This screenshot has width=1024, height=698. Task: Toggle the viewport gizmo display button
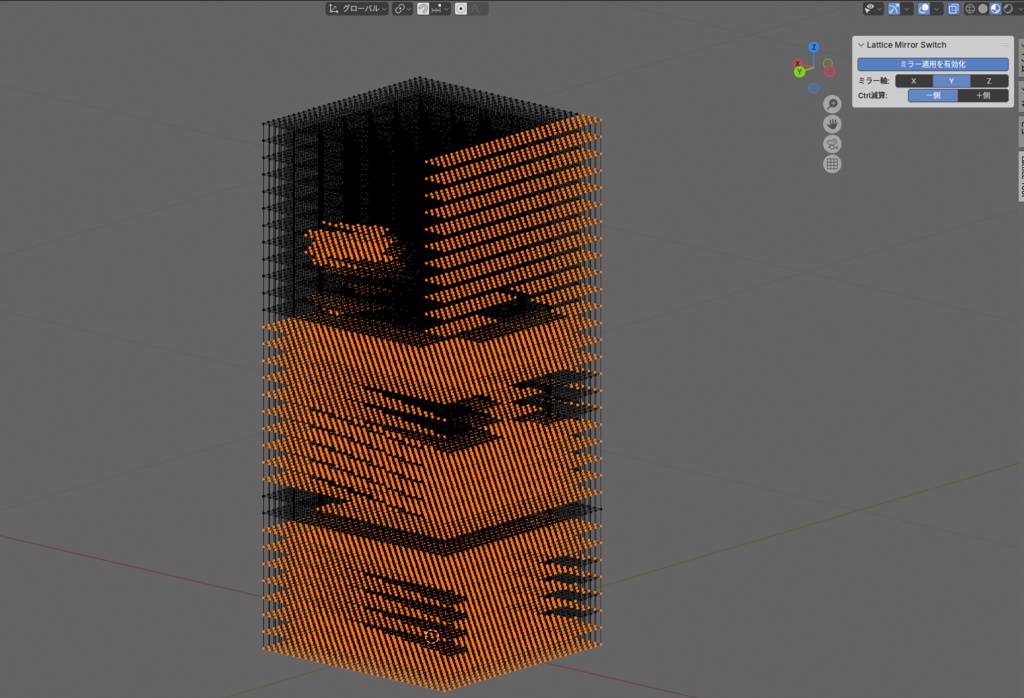[x=894, y=8]
